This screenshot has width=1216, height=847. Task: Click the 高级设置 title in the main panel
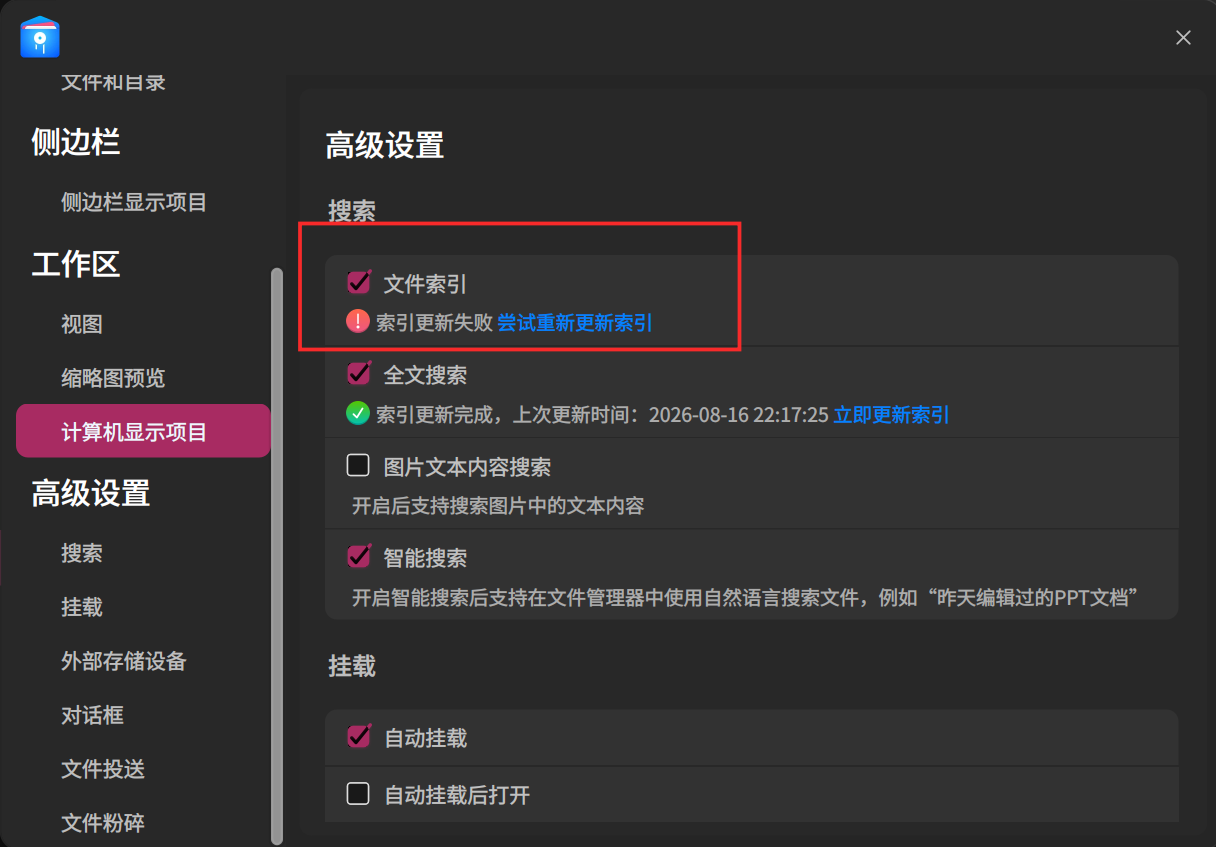click(385, 145)
